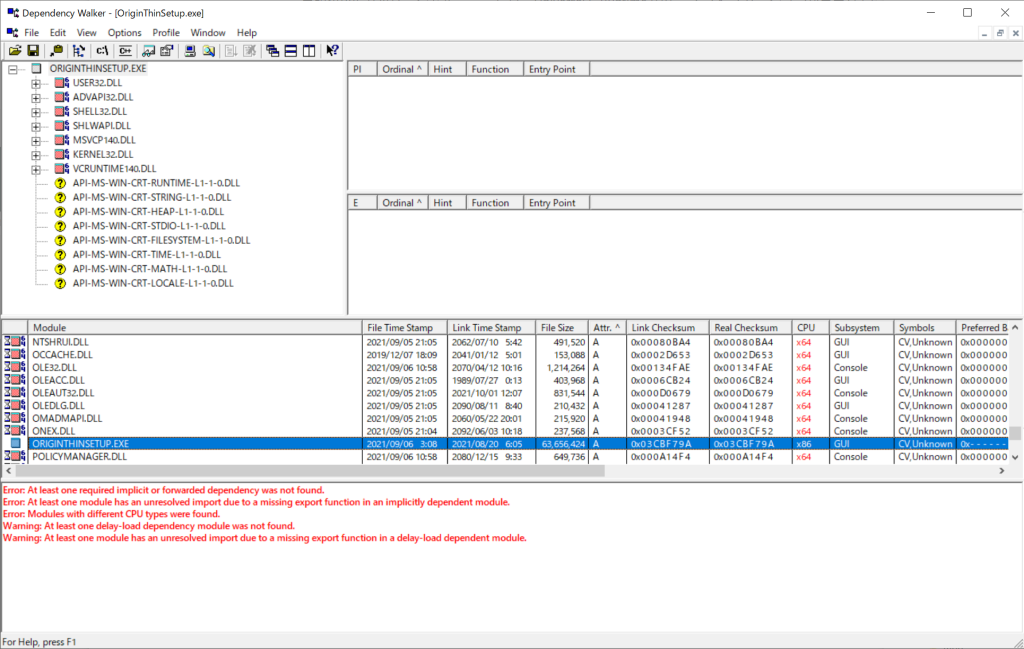Expand the USER32.DLL tree node
The height and width of the screenshot is (649, 1024).
click(36, 83)
